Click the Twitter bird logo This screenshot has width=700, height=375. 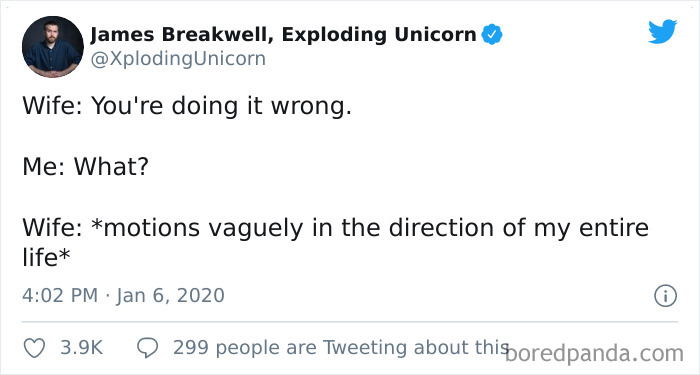click(662, 32)
